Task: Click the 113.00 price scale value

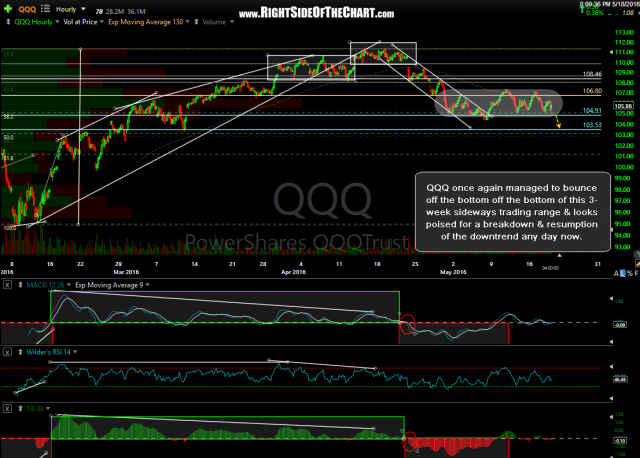Action: (x=624, y=32)
